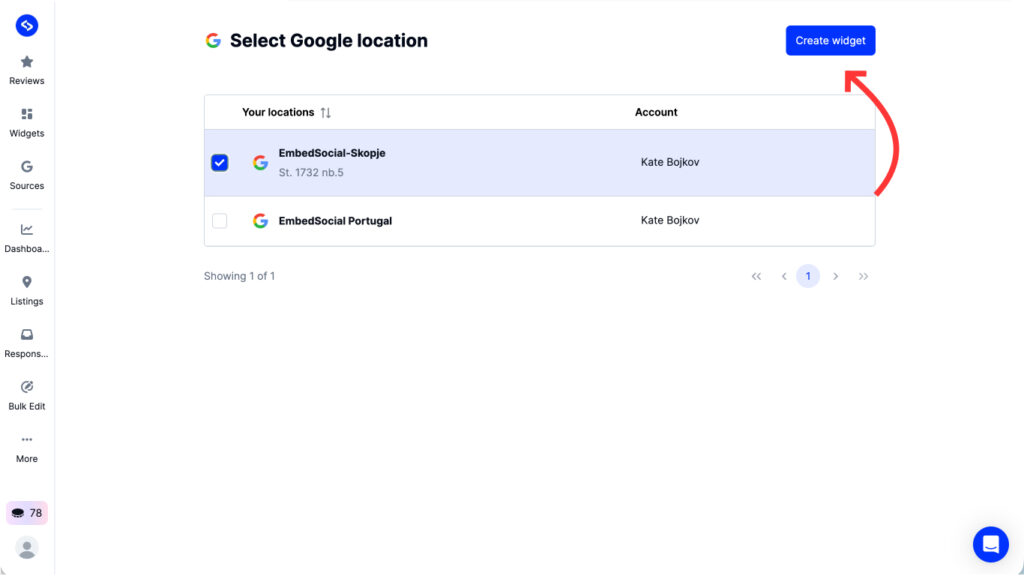
Task: Select page 1 in pagination
Action: [808, 276]
